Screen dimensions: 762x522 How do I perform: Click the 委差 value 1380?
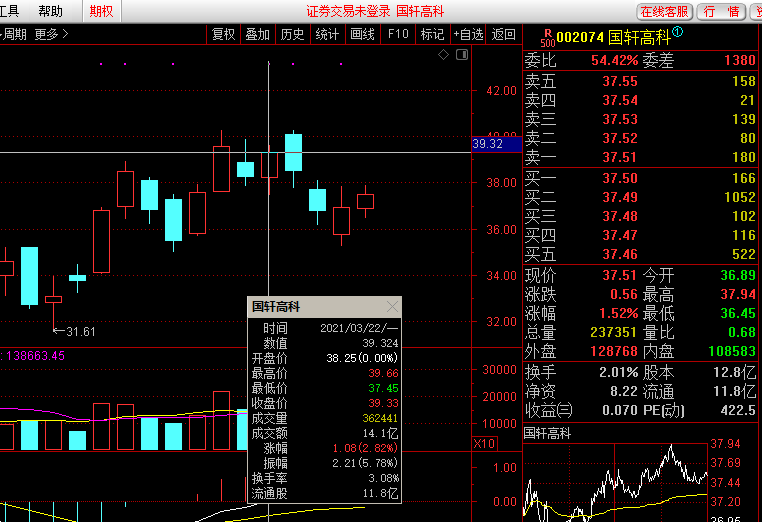[x=740, y=61]
